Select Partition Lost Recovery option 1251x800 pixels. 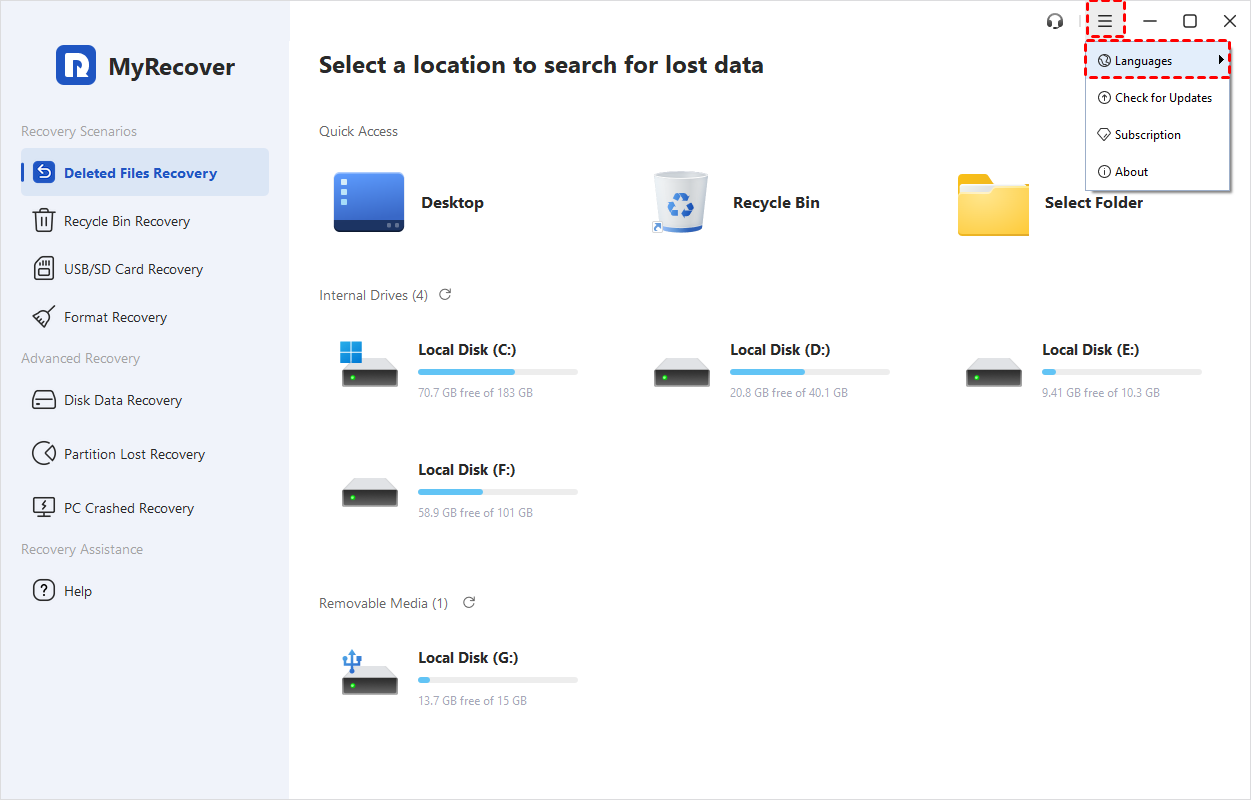click(x=134, y=454)
